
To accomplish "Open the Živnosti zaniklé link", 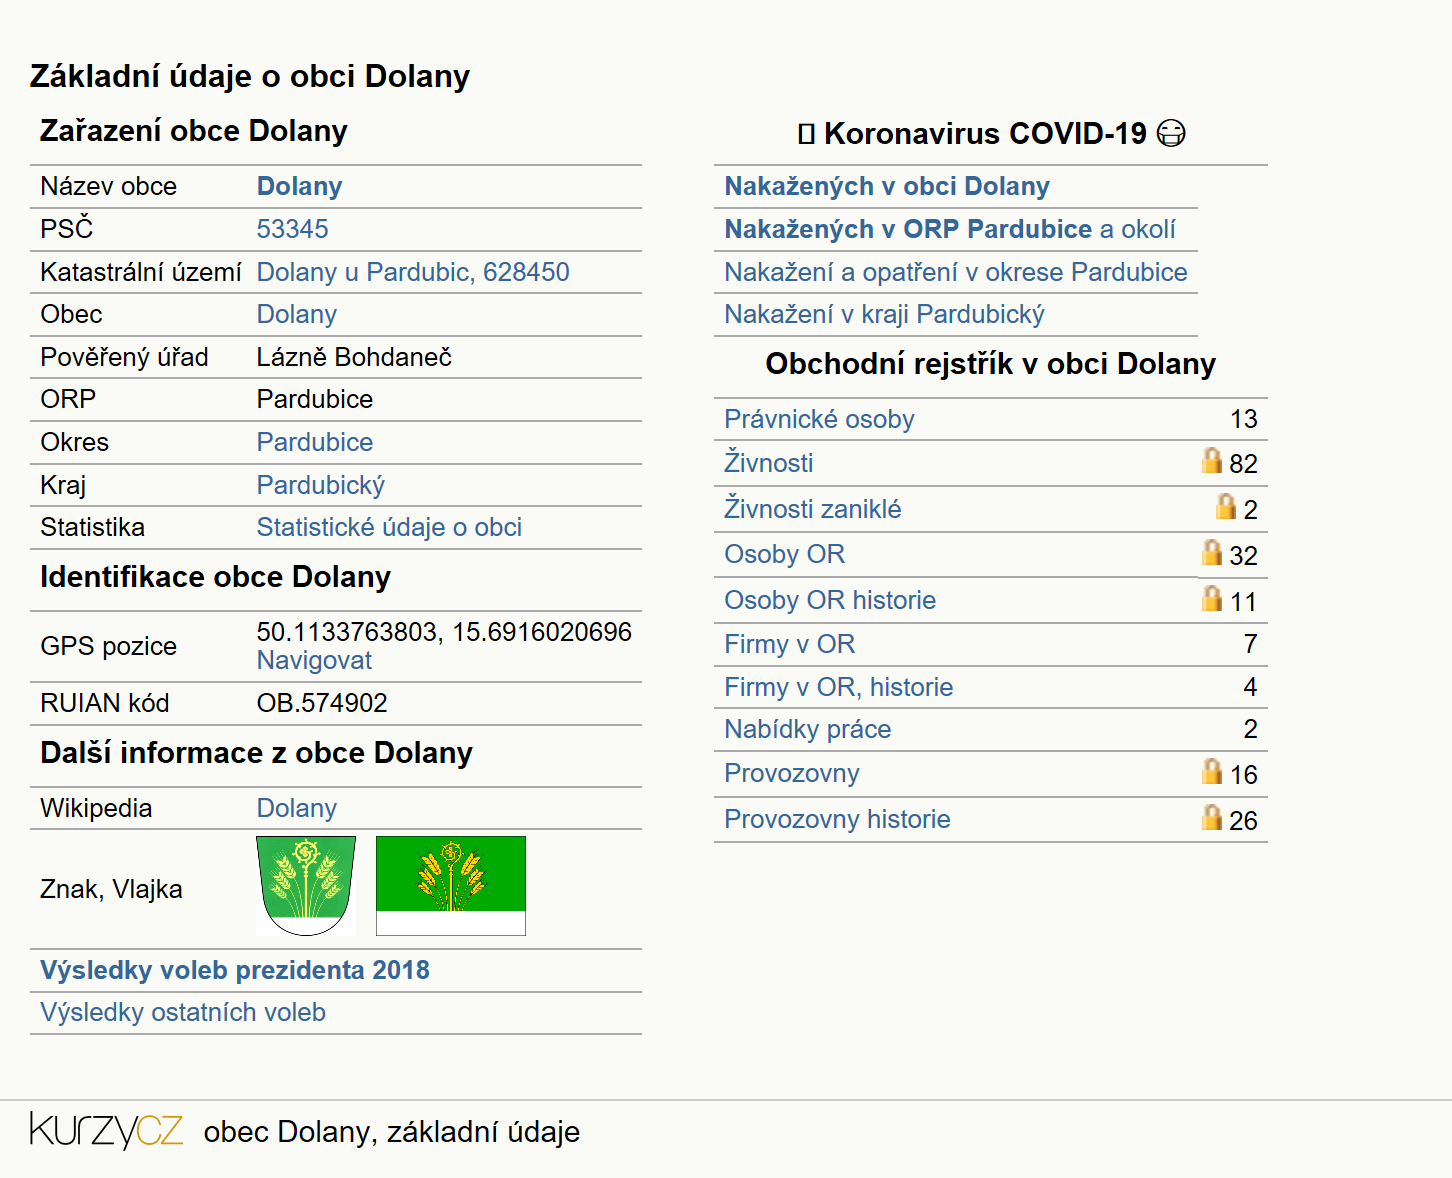I will 813,509.
